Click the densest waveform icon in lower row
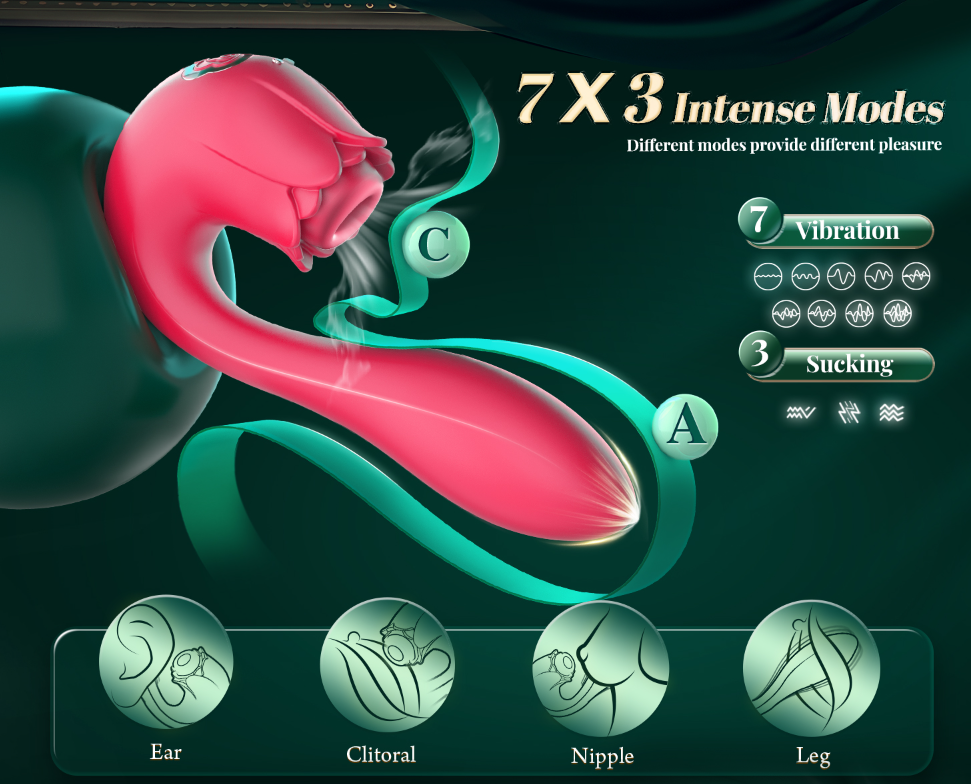 [897, 313]
